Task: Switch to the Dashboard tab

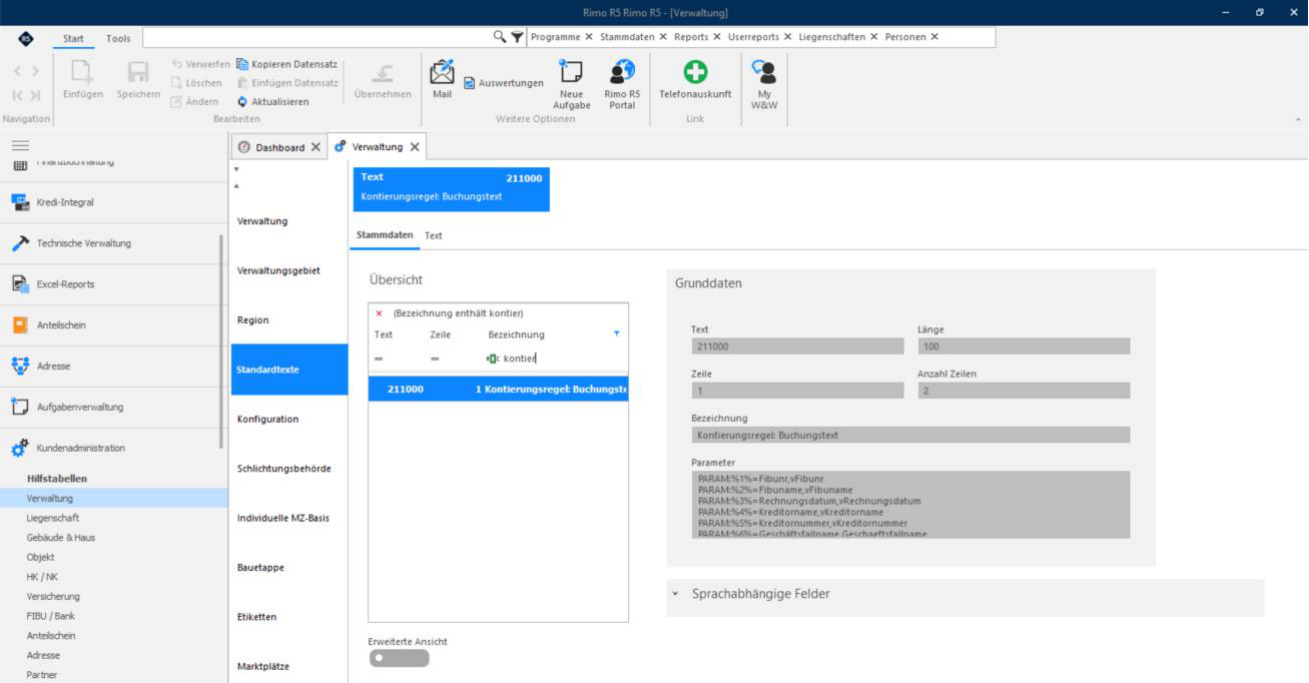Action: tap(271, 147)
